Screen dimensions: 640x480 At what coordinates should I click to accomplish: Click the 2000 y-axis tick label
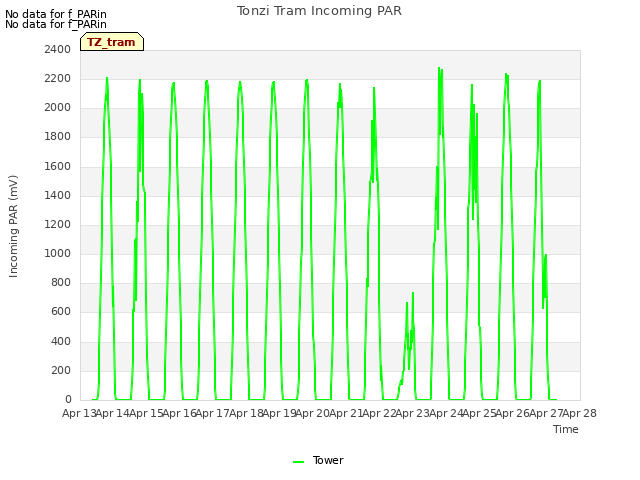(x=58, y=107)
